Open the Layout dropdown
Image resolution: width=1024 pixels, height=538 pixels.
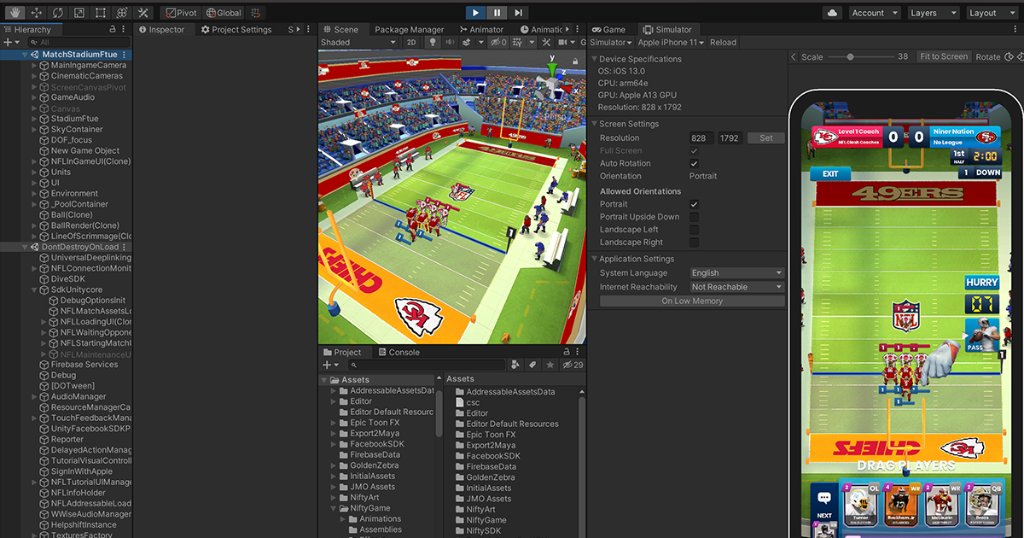(x=991, y=12)
